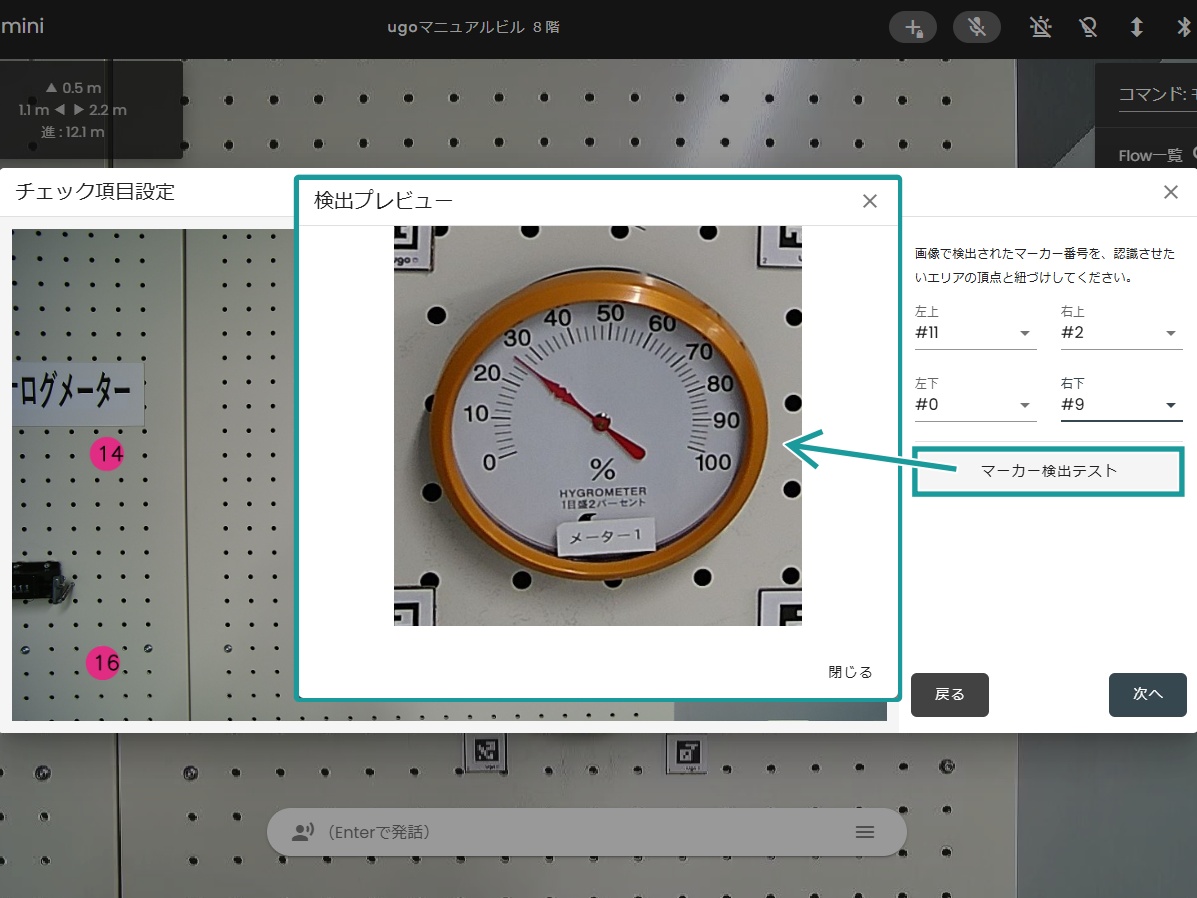The height and width of the screenshot is (898, 1197).
Task: Open the Flow一覧 tab
Action: (1150, 155)
